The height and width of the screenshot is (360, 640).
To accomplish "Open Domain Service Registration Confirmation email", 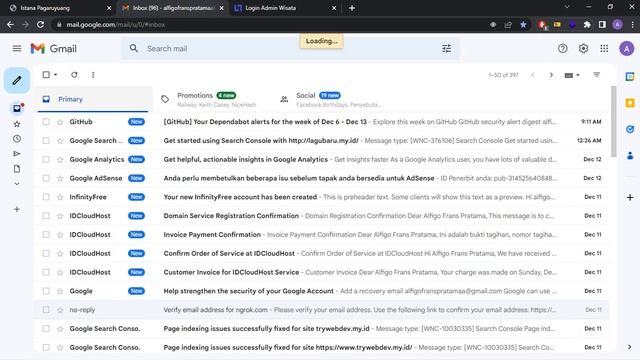I will click(x=321, y=216).
